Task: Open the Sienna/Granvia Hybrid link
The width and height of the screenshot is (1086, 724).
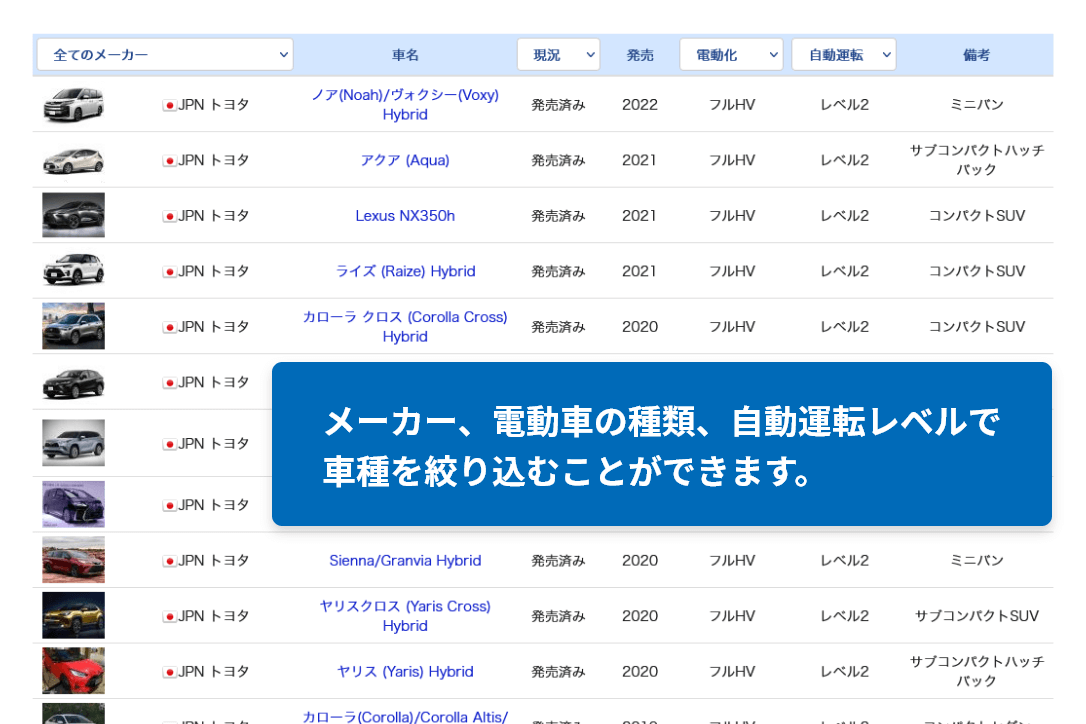Action: 405,560
